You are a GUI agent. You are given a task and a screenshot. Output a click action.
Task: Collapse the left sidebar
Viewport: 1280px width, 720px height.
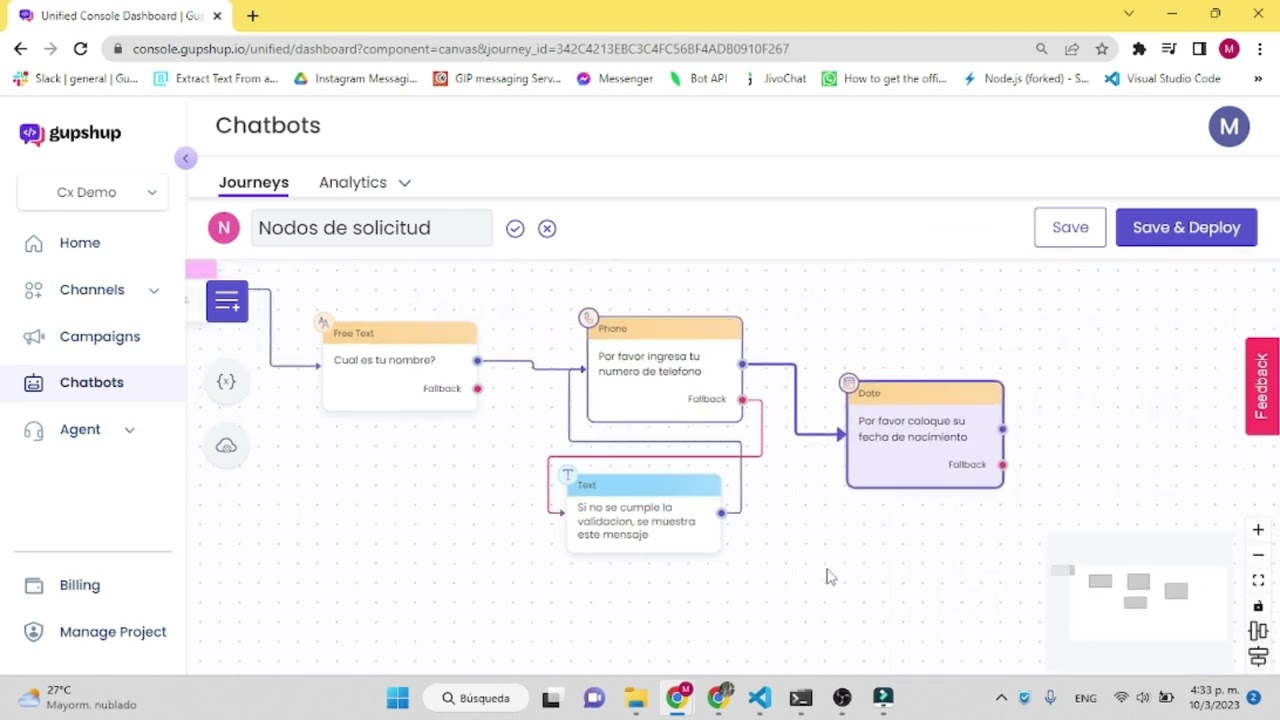click(185, 159)
